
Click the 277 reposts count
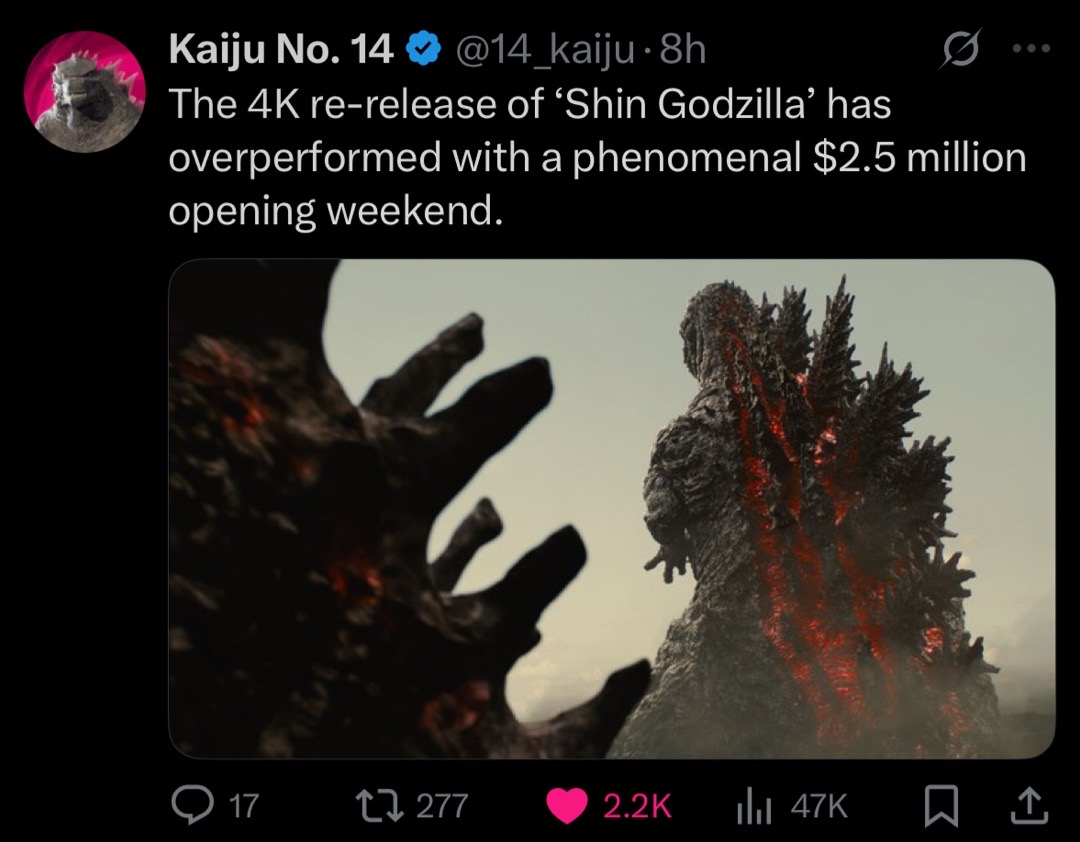[x=442, y=805]
